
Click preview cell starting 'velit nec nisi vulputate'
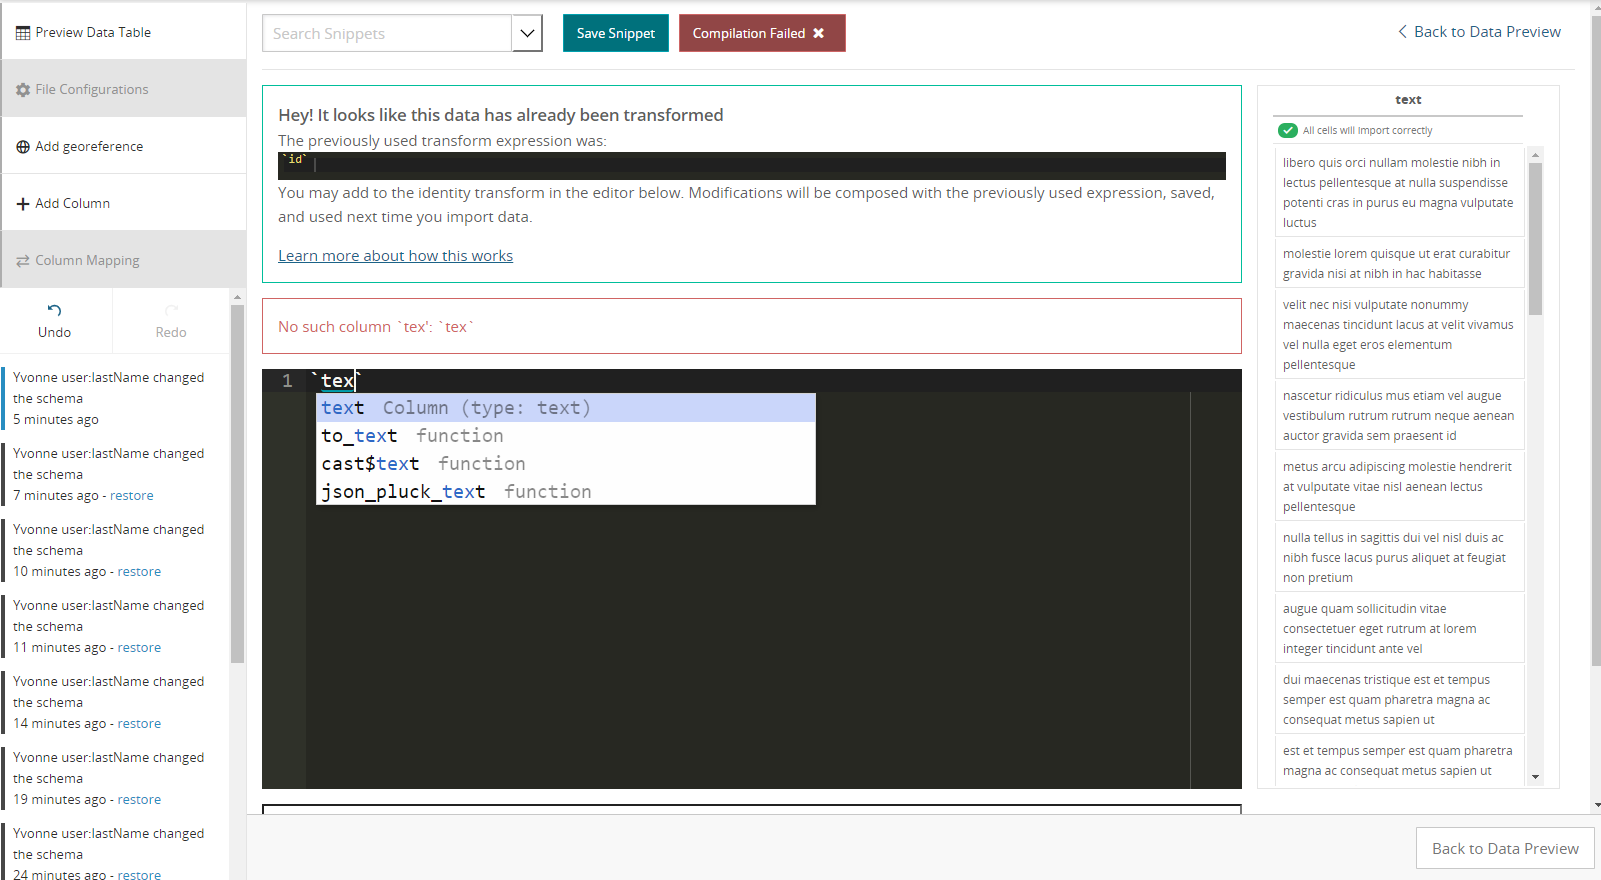(x=1399, y=335)
